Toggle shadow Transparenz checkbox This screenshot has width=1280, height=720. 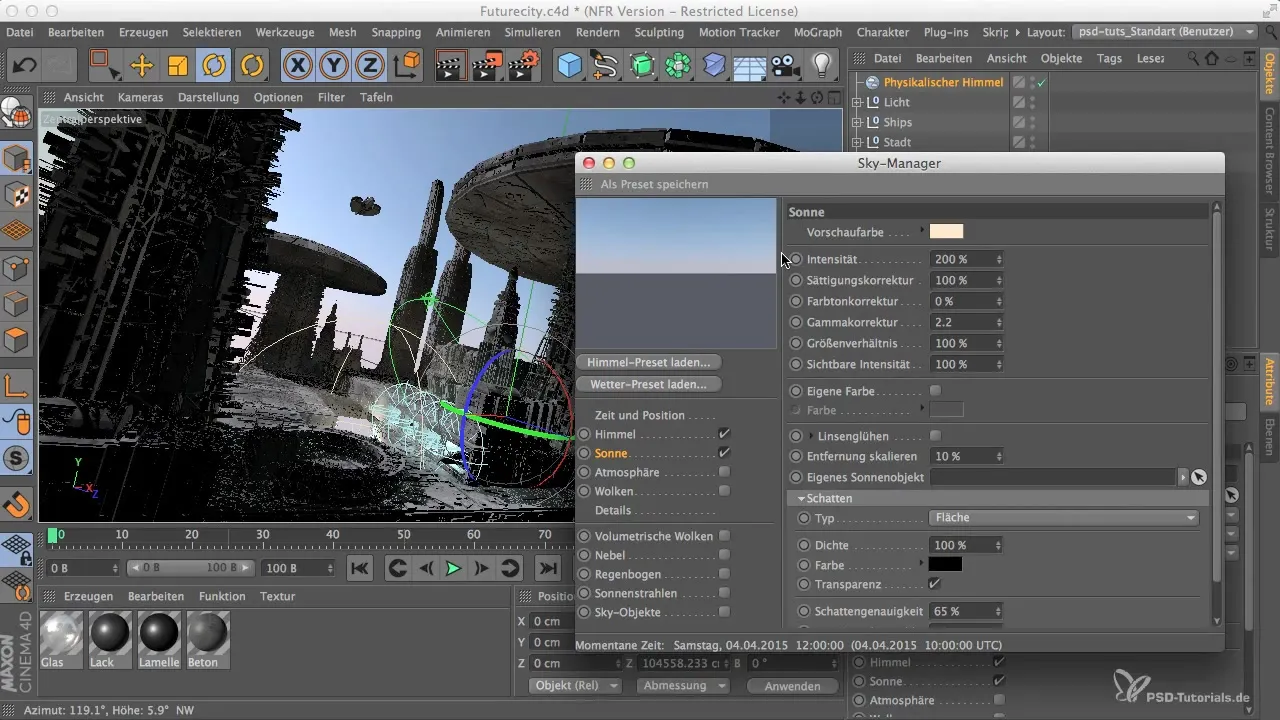935,584
